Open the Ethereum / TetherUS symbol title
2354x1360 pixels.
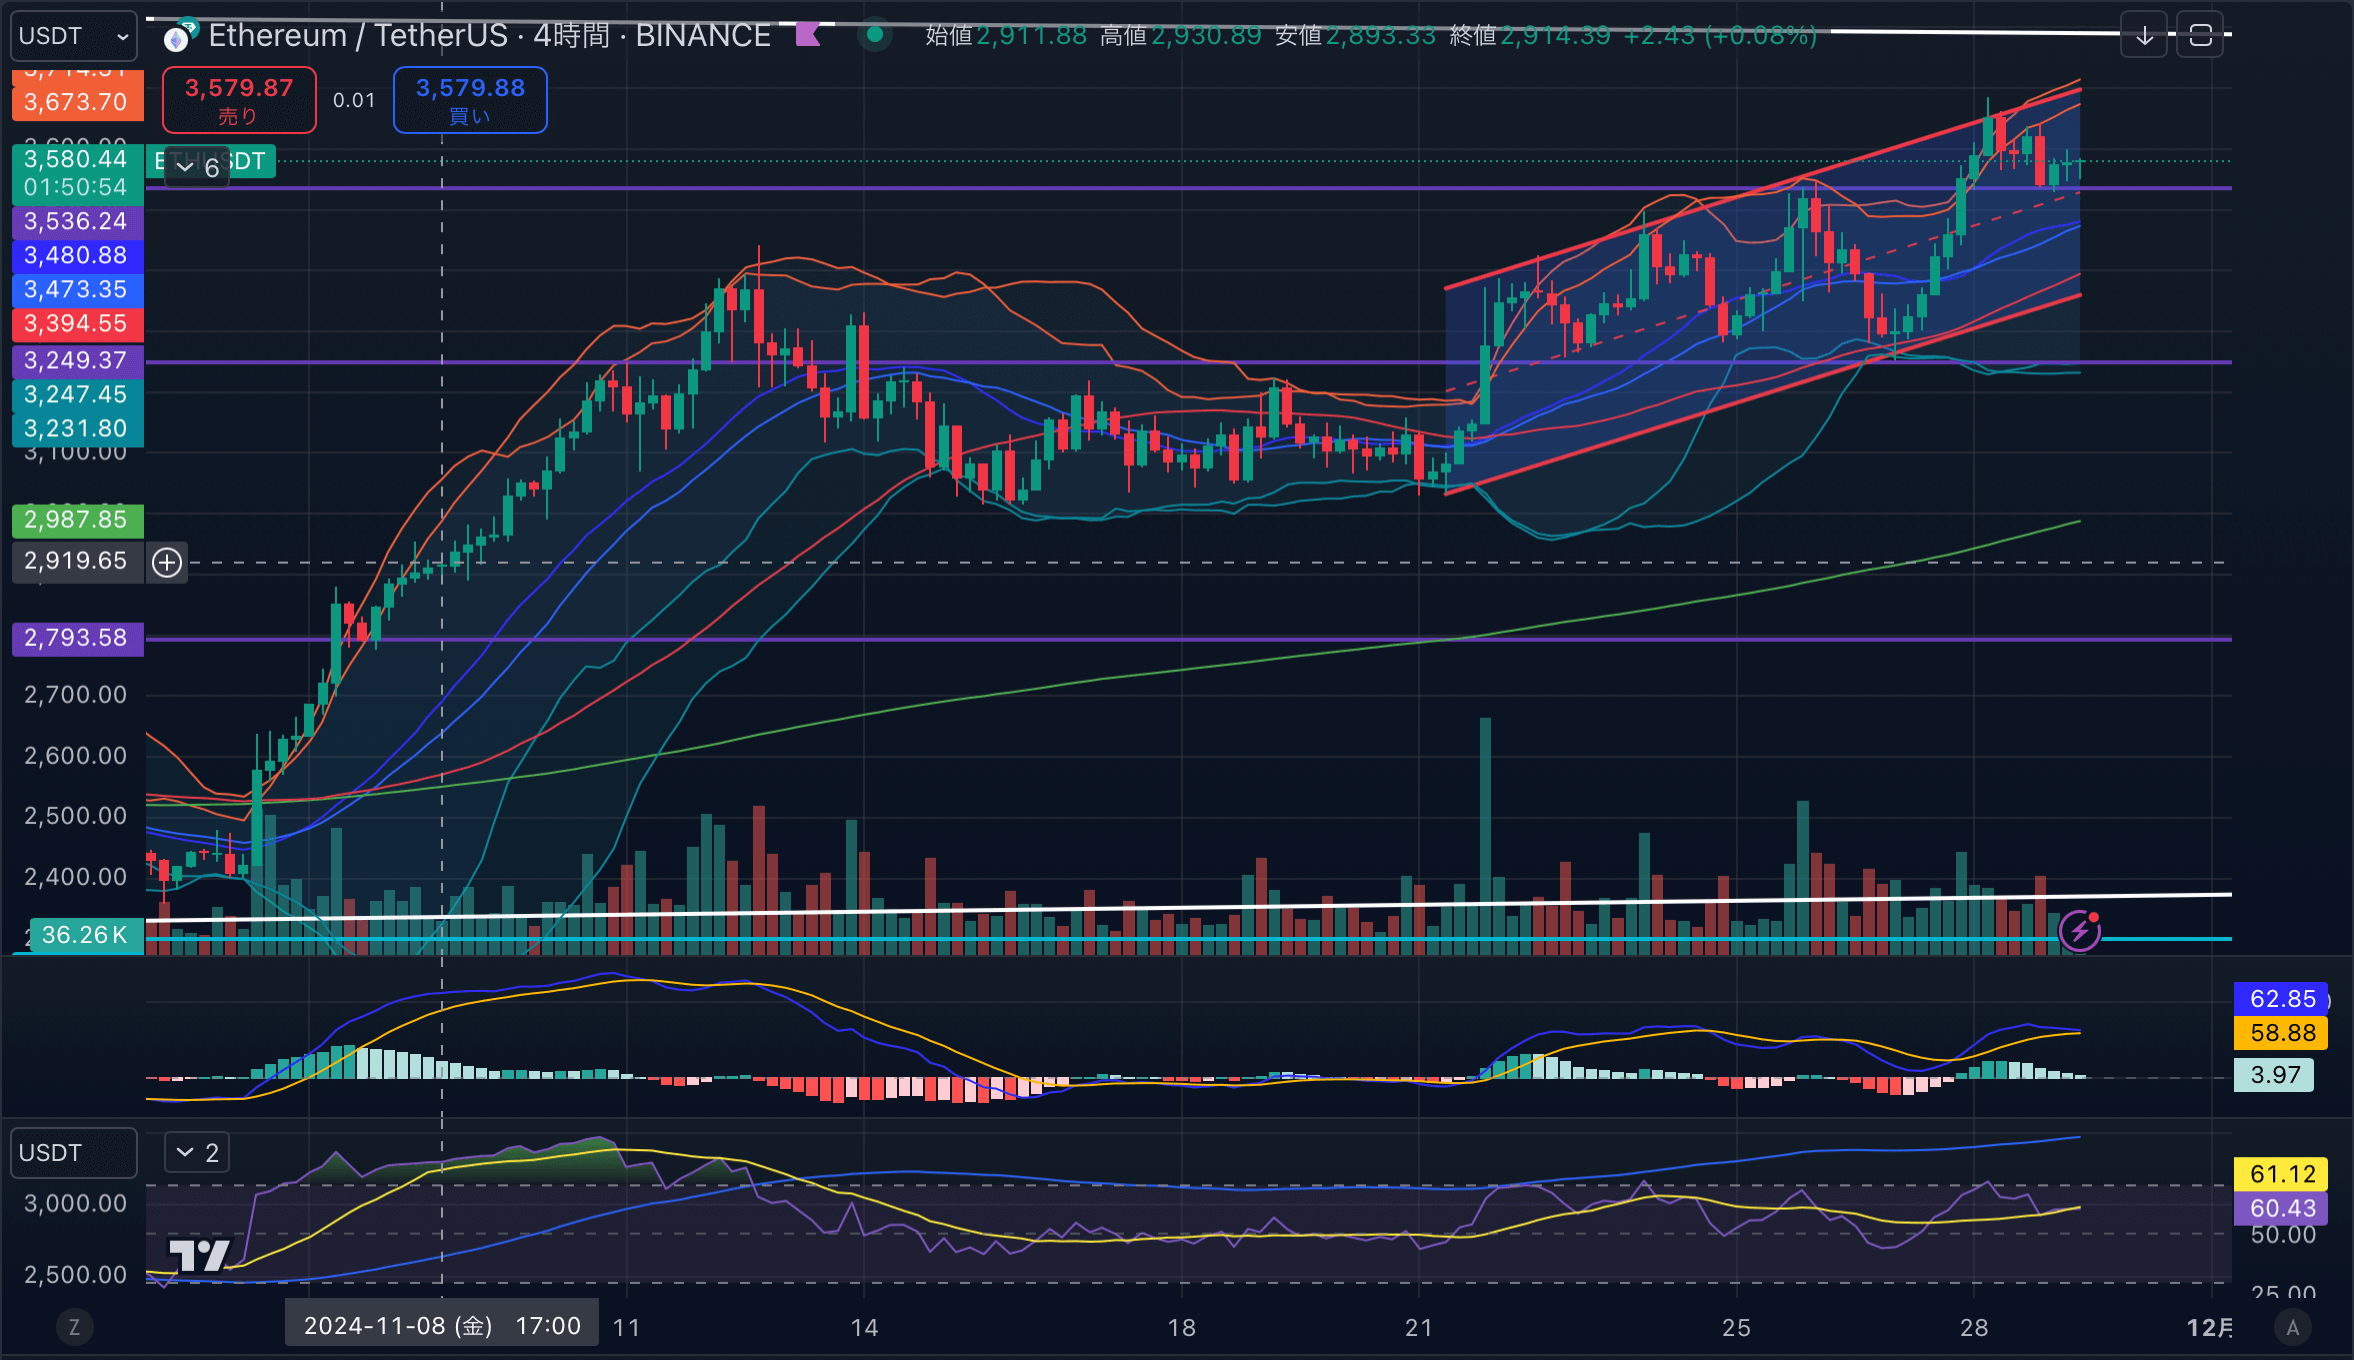tap(489, 36)
